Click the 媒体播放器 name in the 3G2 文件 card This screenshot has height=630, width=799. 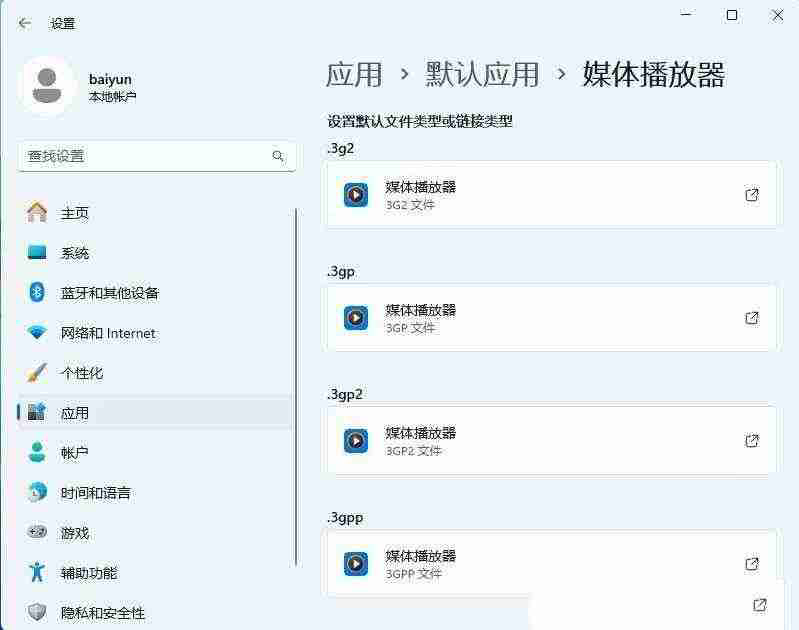tap(420, 187)
